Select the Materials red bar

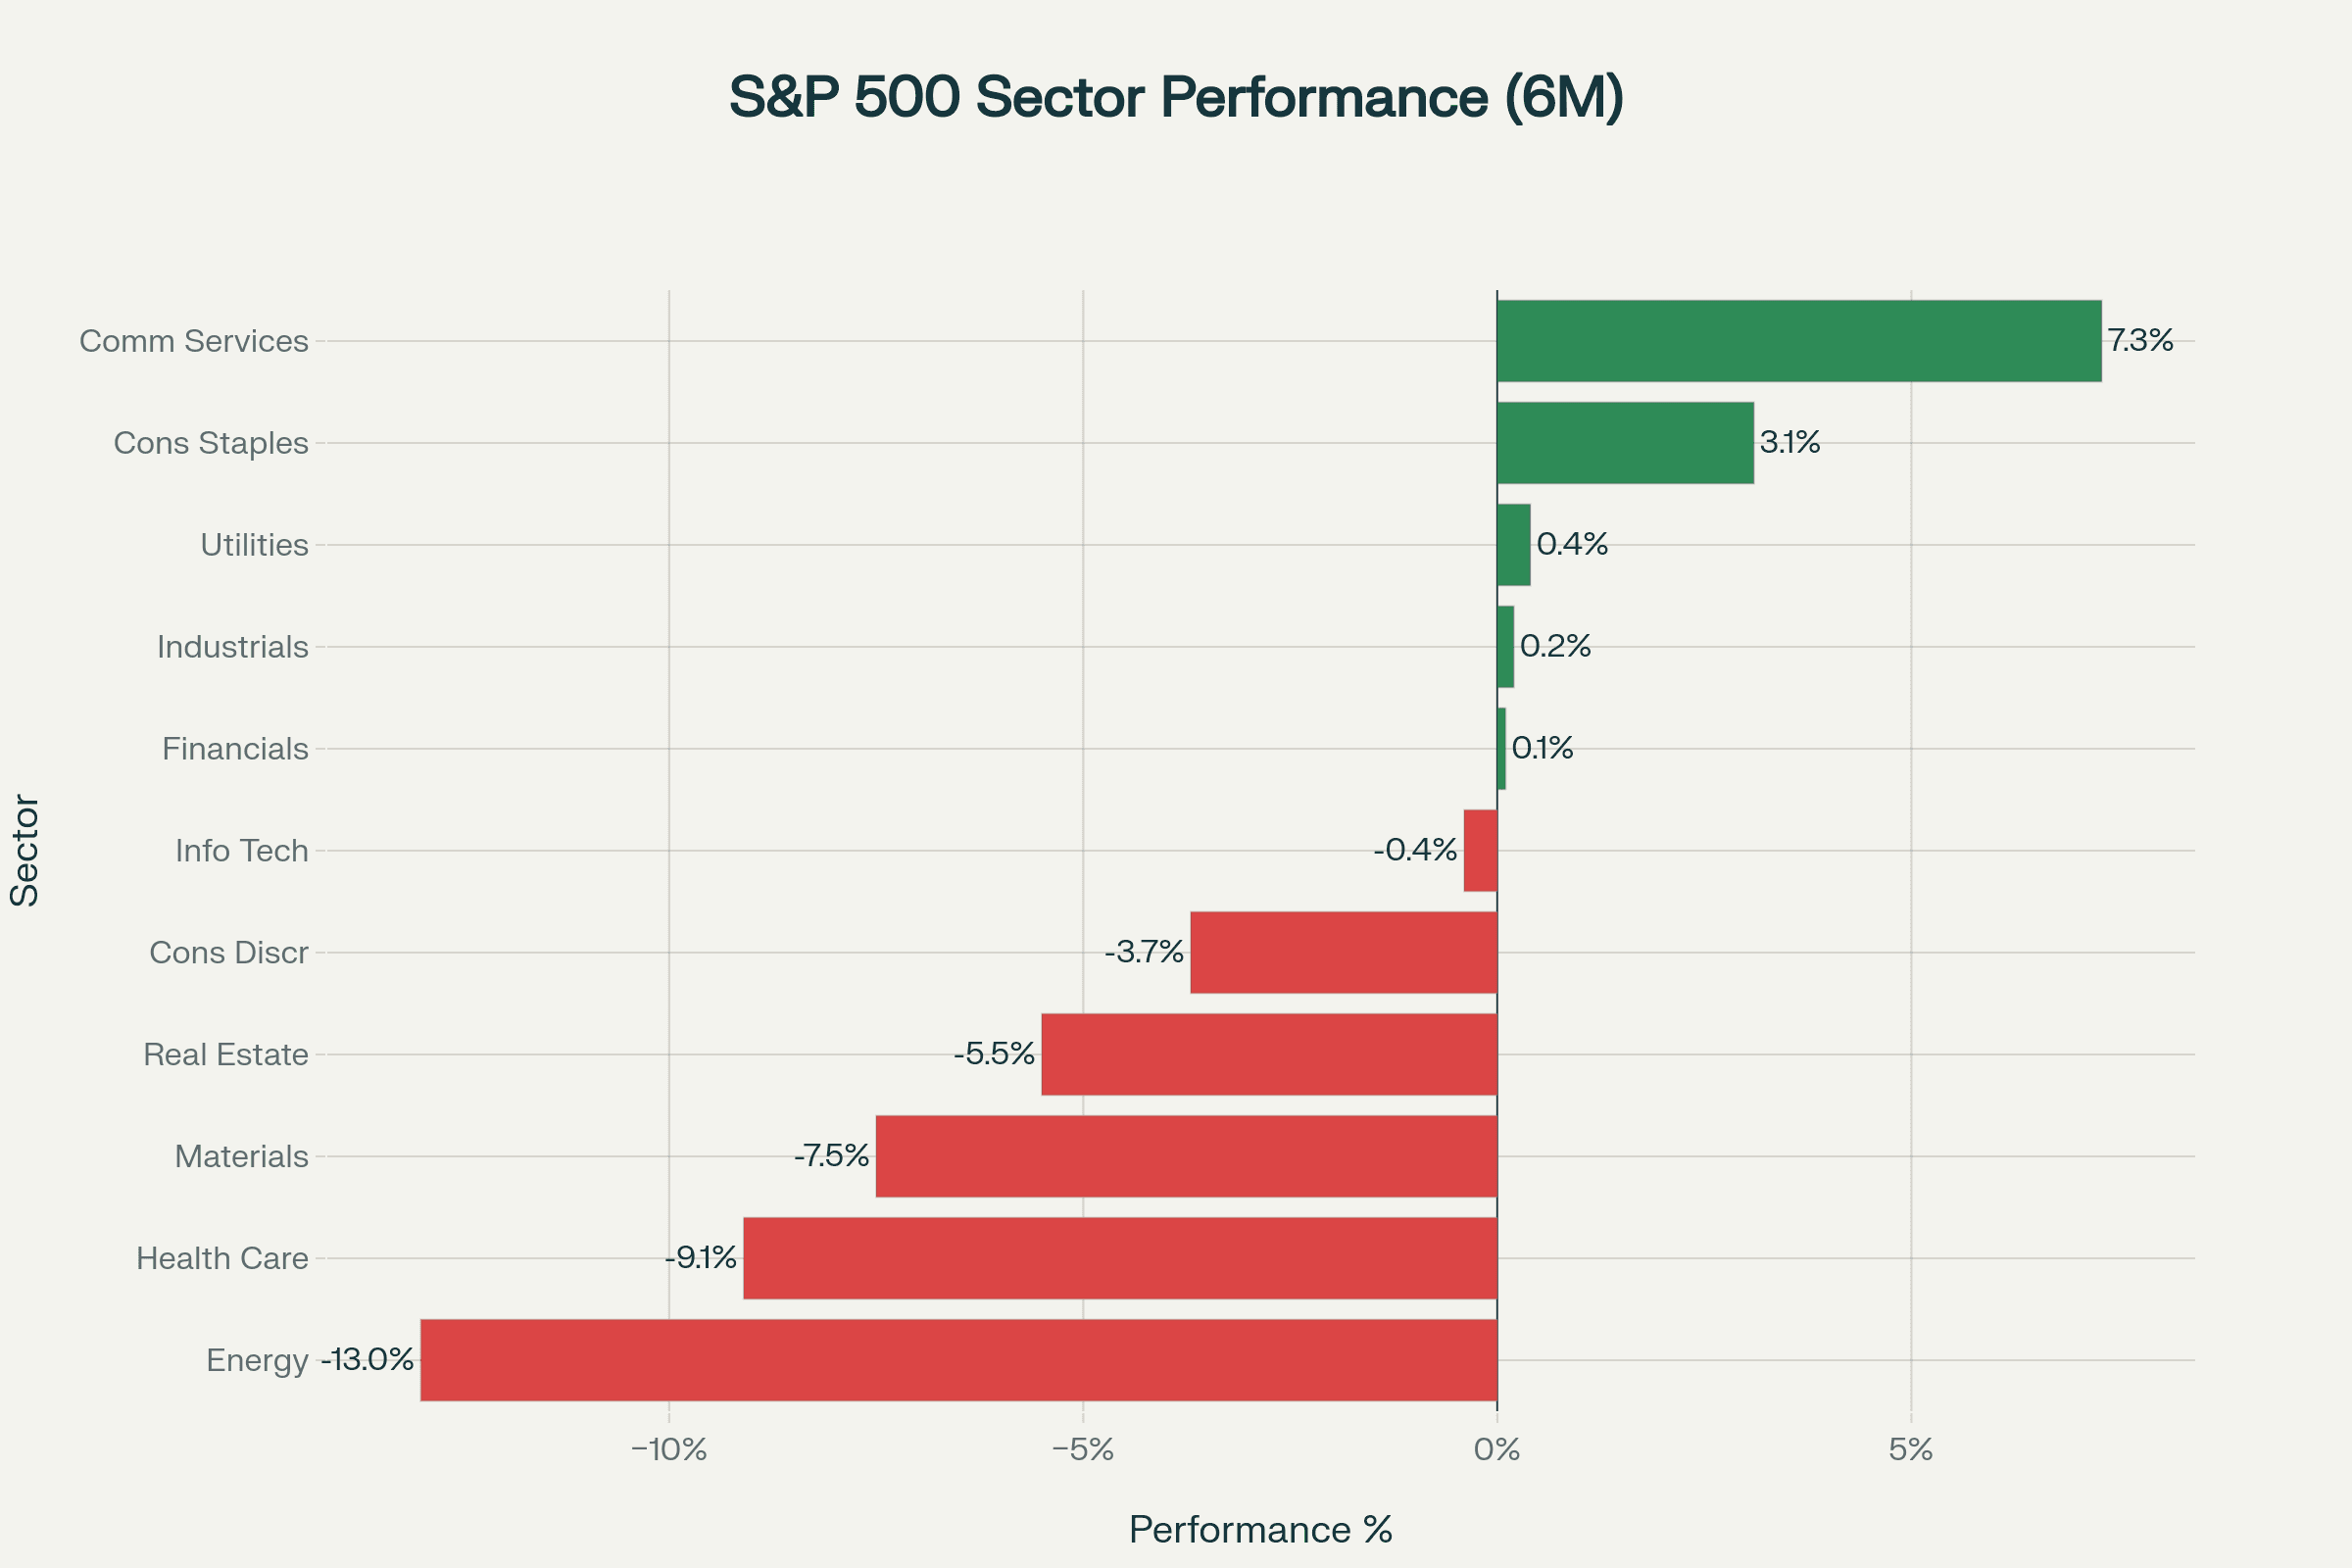tap(1186, 1156)
